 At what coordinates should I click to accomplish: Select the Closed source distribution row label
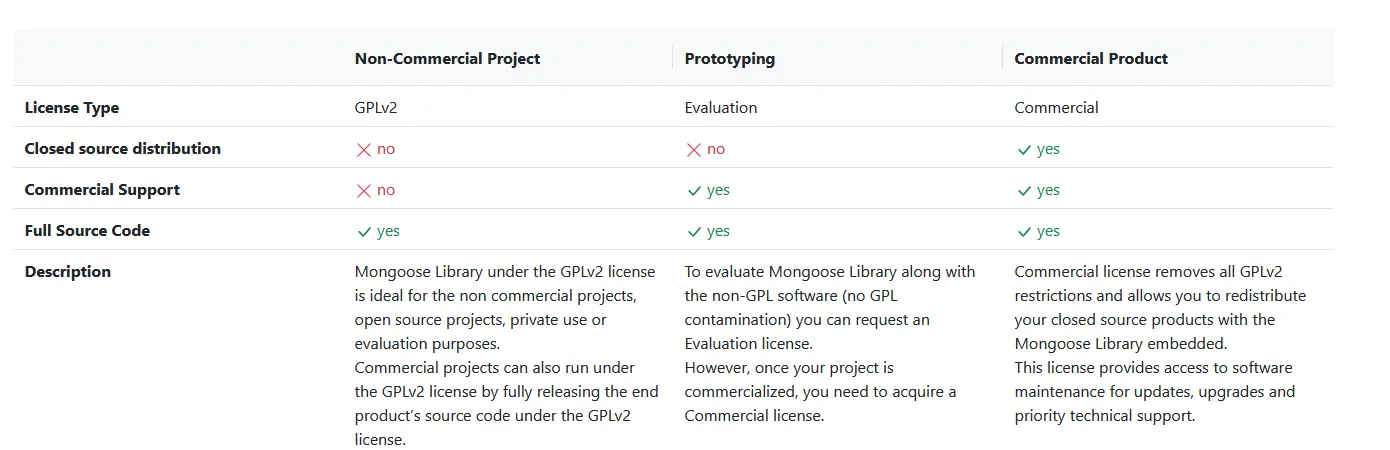click(122, 149)
